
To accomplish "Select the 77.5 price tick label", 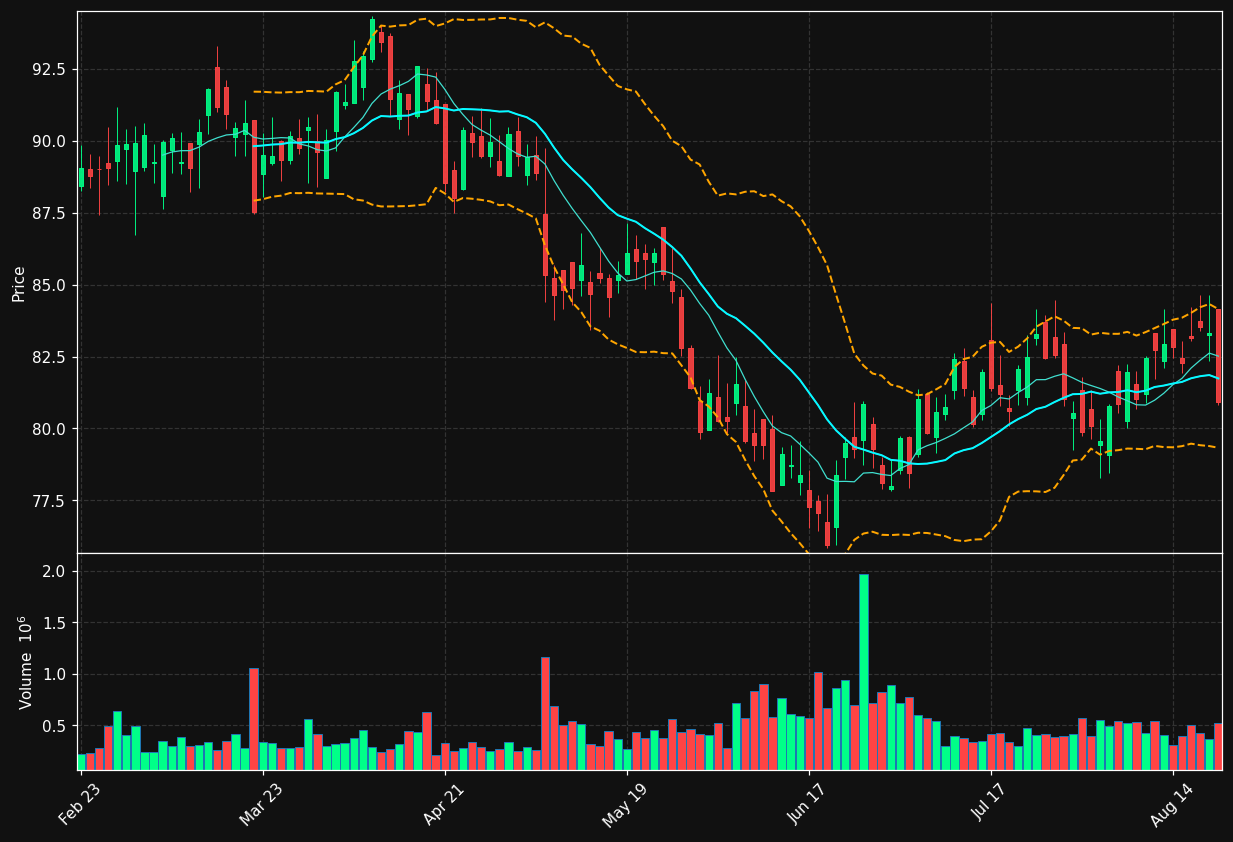I will (48, 502).
